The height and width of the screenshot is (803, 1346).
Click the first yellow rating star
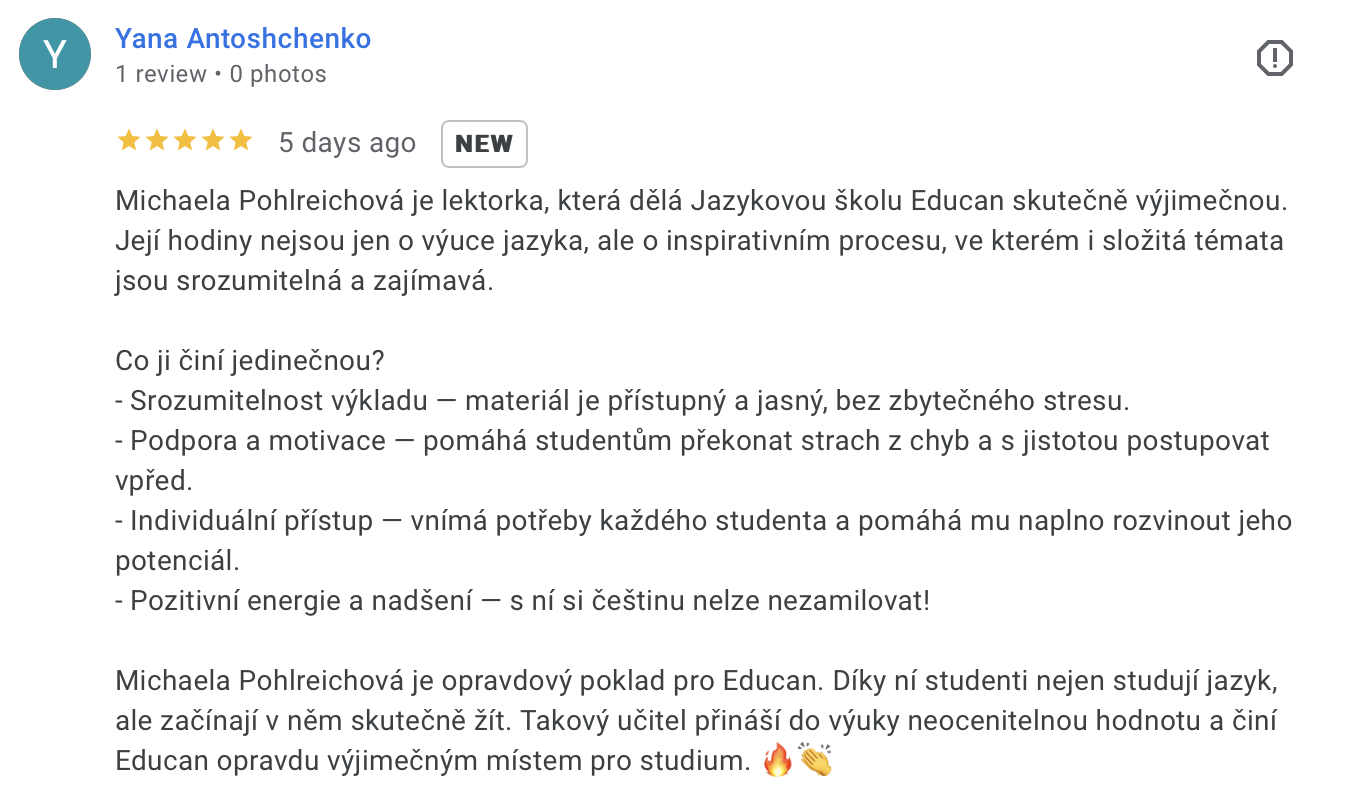(129, 141)
